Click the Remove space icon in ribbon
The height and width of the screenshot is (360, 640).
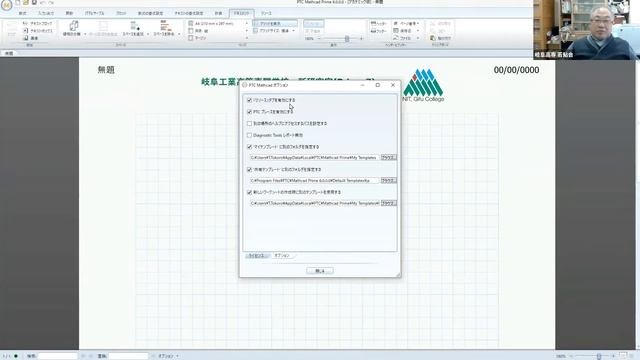coord(165,26)
